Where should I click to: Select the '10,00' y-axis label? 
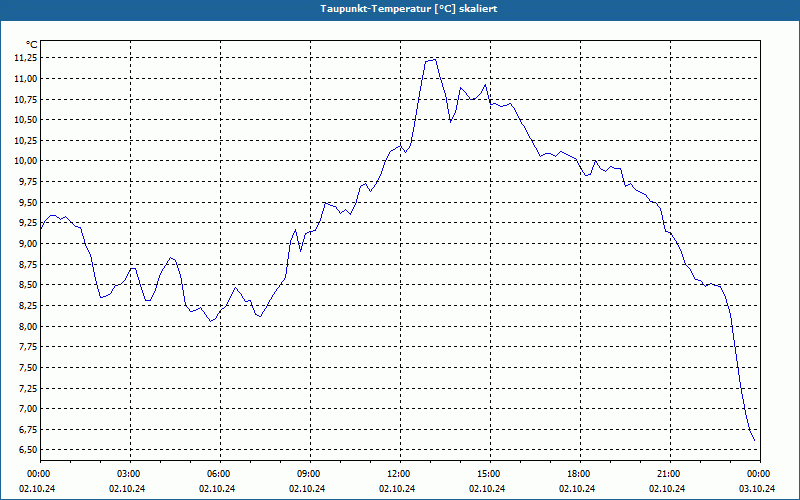[25, 161]
